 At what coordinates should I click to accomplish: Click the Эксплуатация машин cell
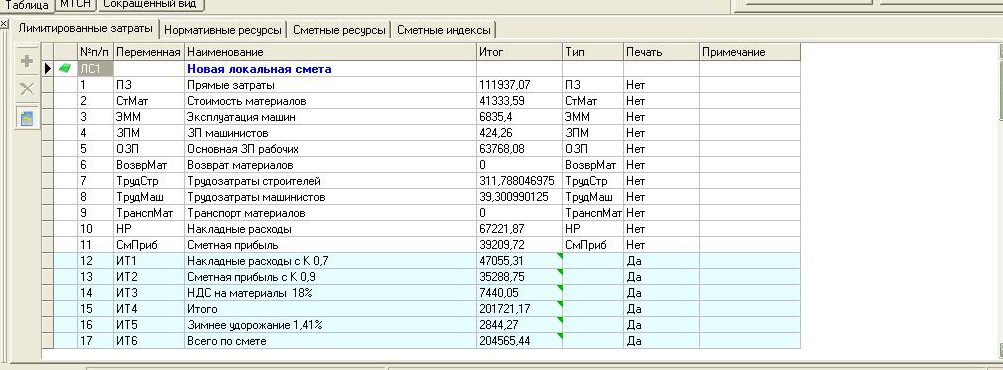click(x=330, y=117)
